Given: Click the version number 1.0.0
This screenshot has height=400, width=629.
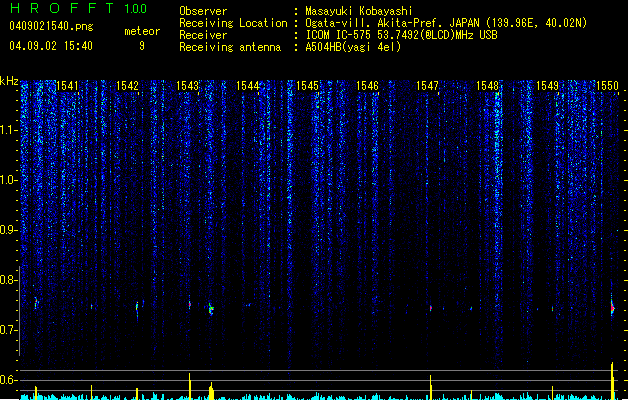Looking at the screenshot, I should pos(136,9).
